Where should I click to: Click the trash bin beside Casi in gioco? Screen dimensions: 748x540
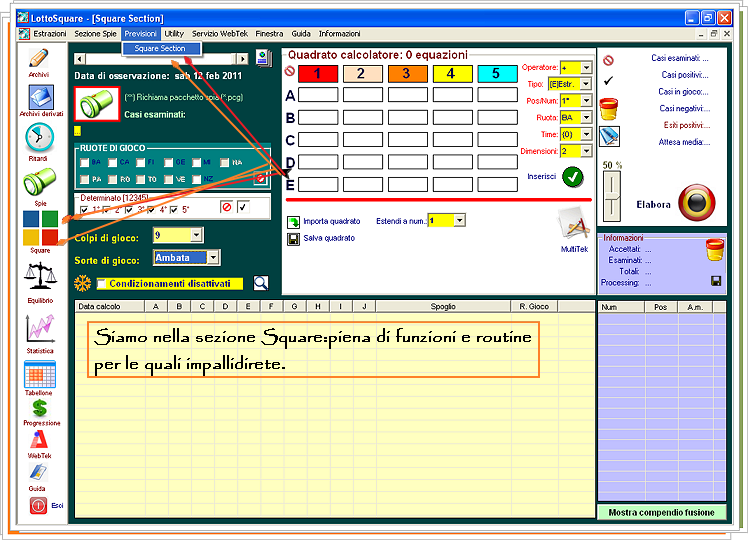point(609,109)
